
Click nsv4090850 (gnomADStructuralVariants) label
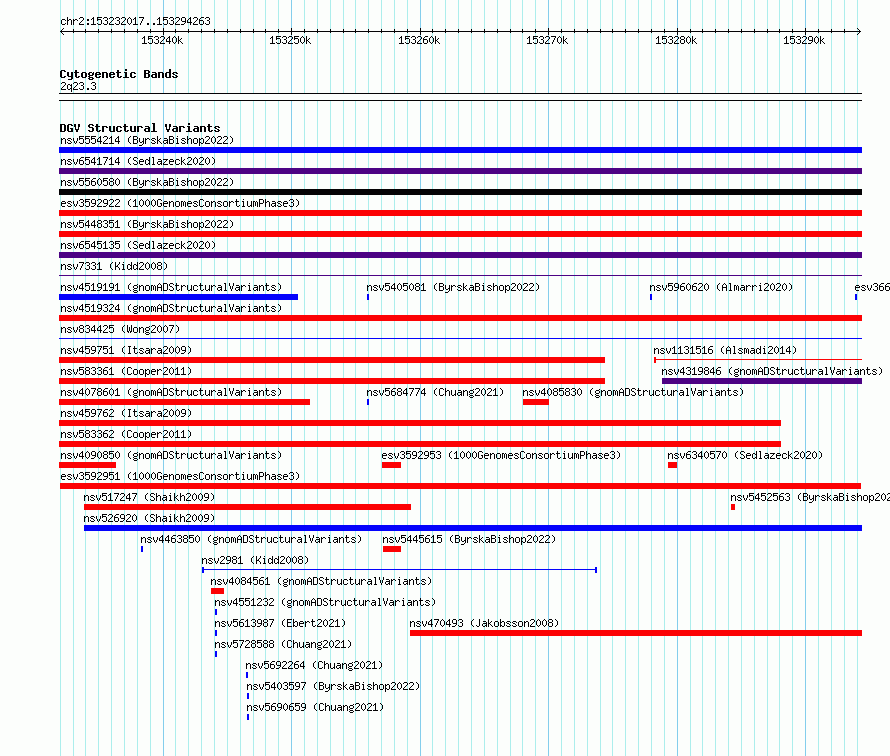[x=171, y=455]
